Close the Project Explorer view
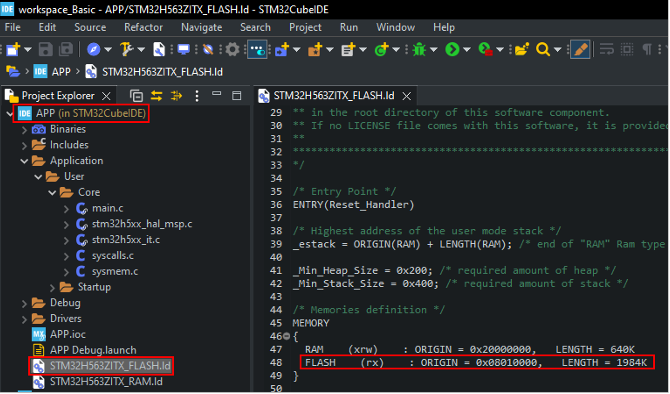This screenshot has height=394, width=670. click(x=106, y=96)
